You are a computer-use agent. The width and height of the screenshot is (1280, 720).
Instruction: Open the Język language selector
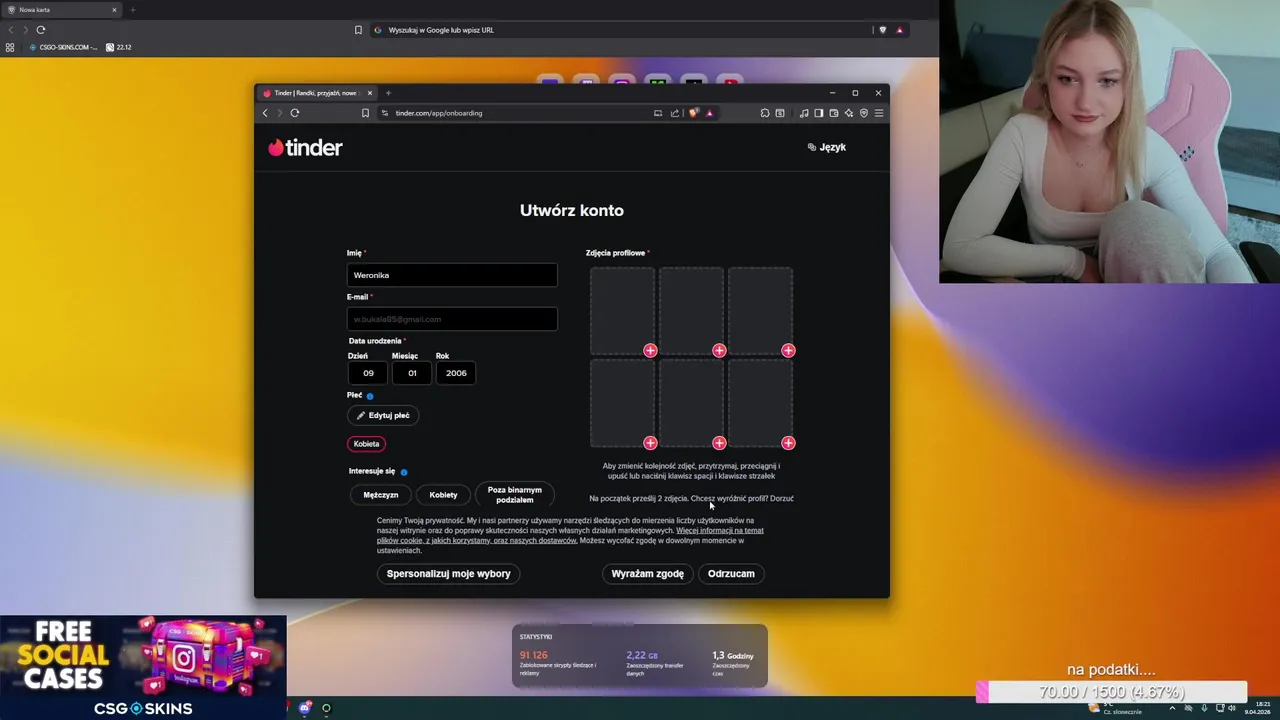pyautogui.click(x=827, y=147)
